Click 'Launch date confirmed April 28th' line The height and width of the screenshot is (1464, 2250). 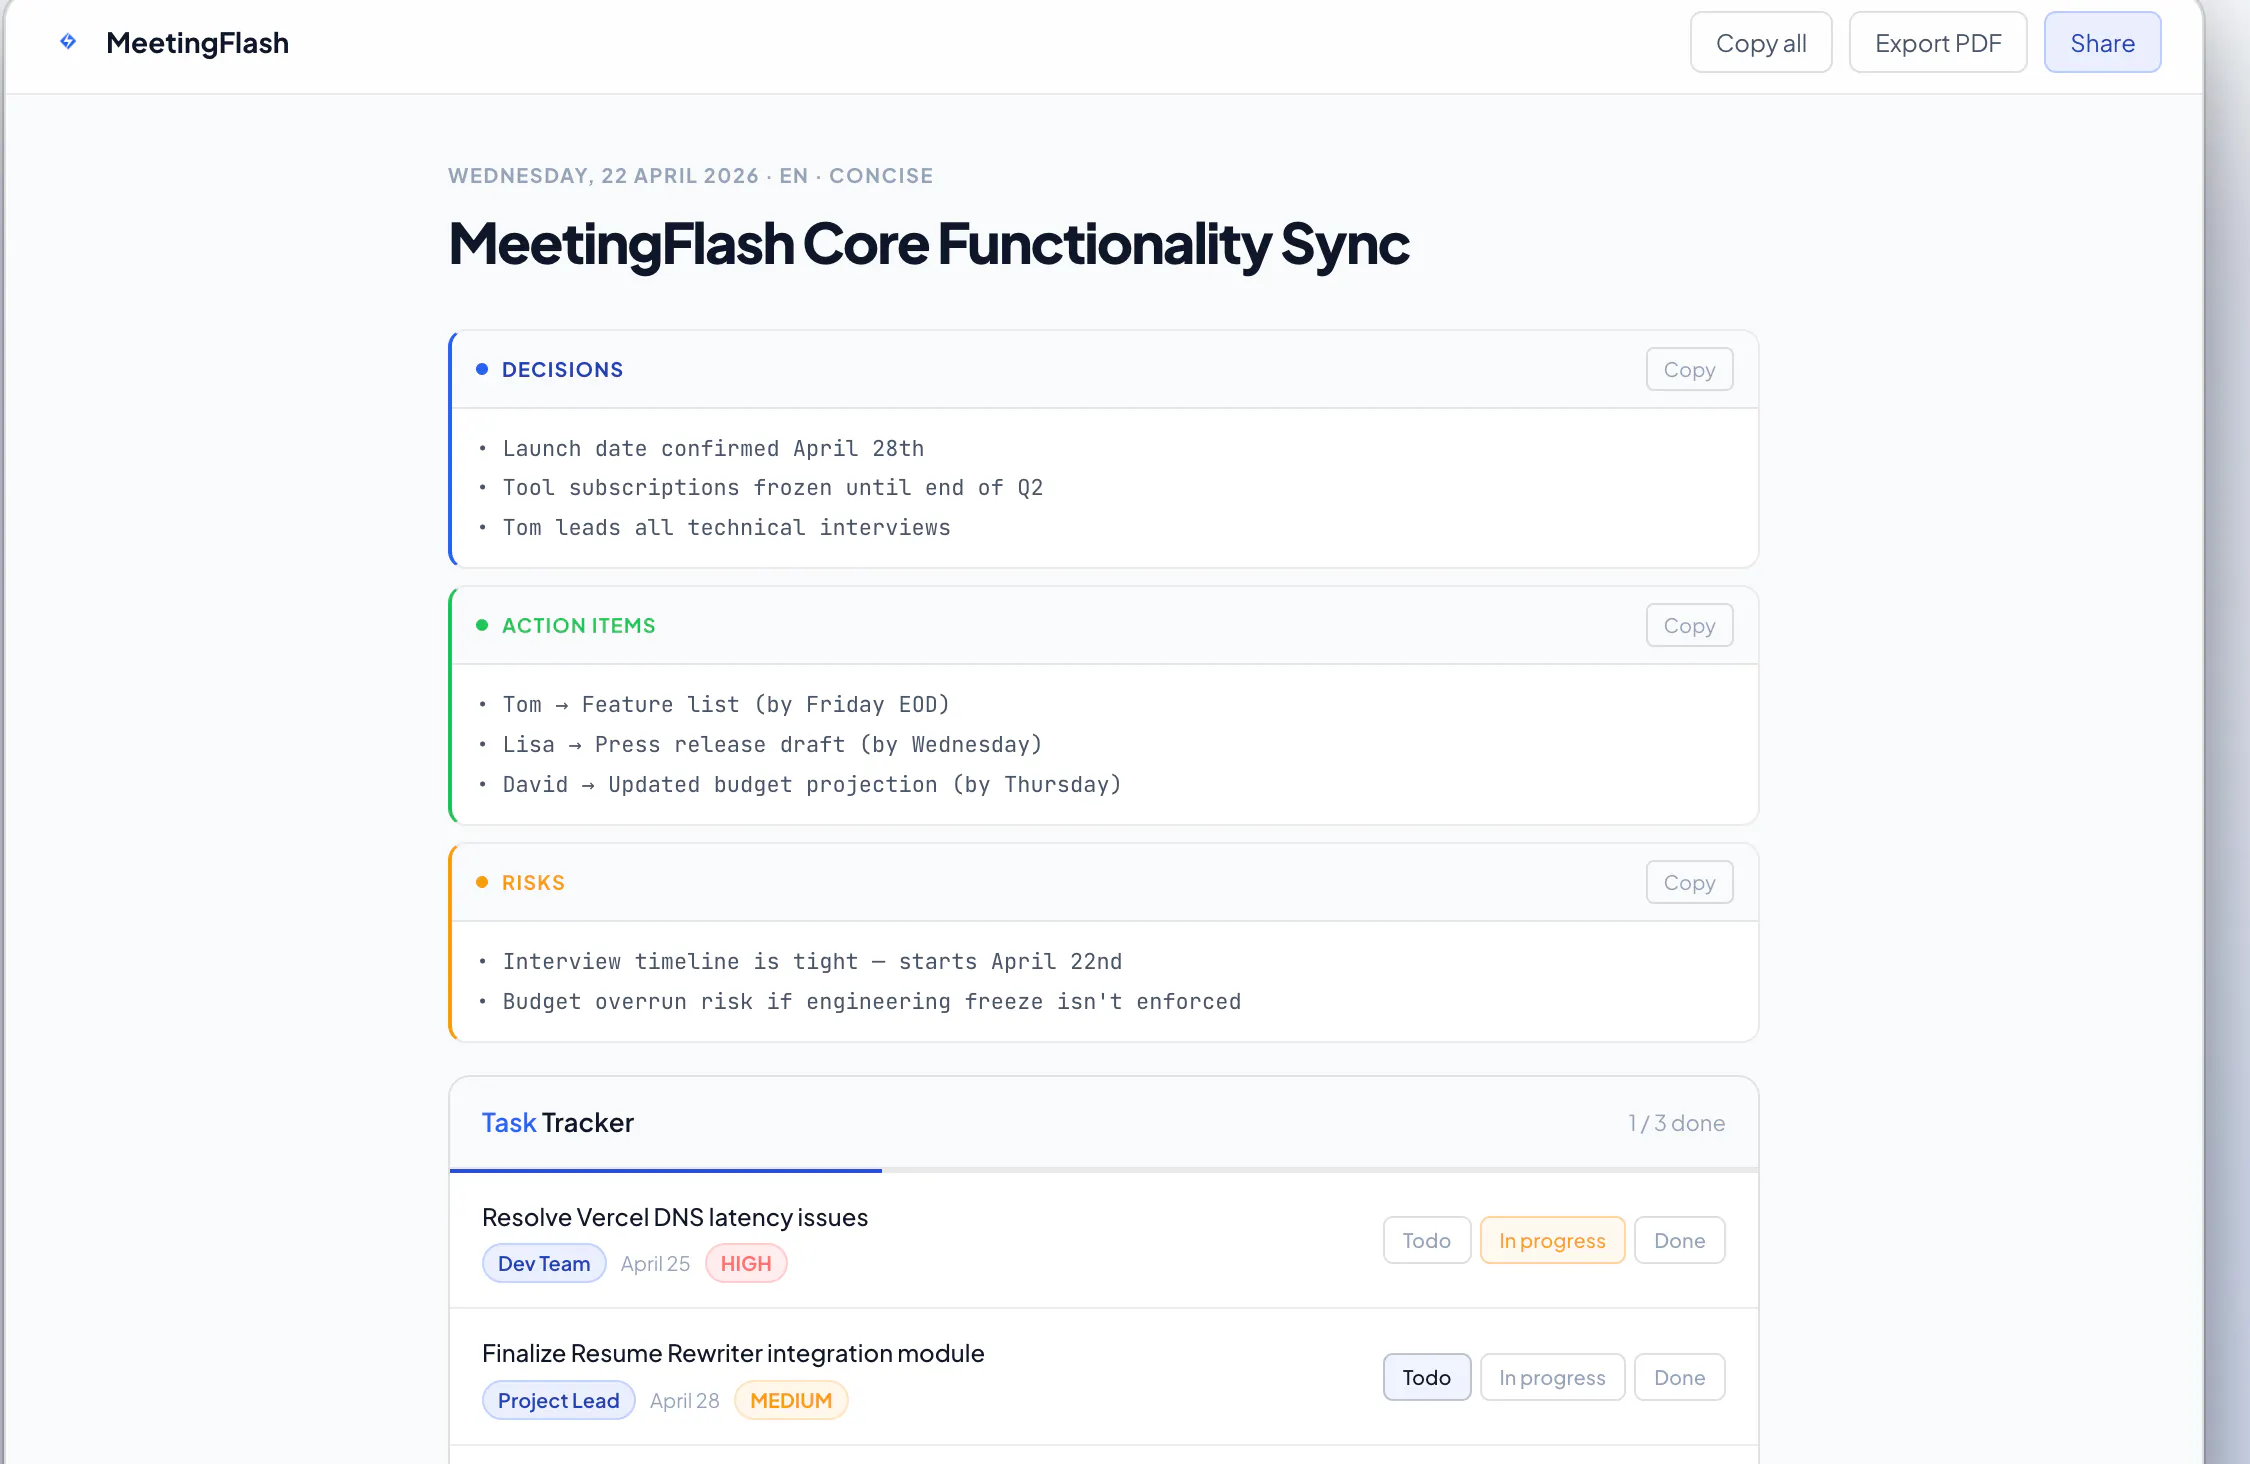click(x=713, y=449)
